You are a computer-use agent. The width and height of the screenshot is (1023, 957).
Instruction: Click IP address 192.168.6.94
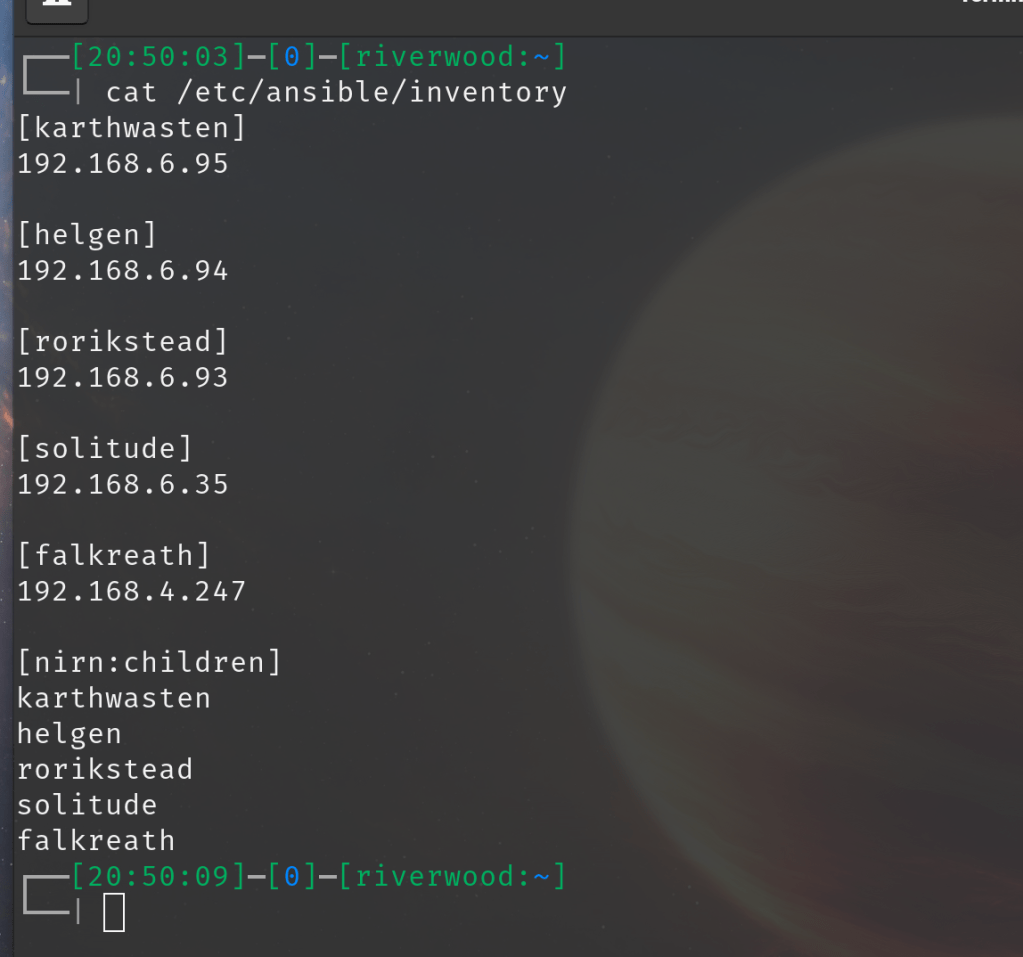(123, 271)
